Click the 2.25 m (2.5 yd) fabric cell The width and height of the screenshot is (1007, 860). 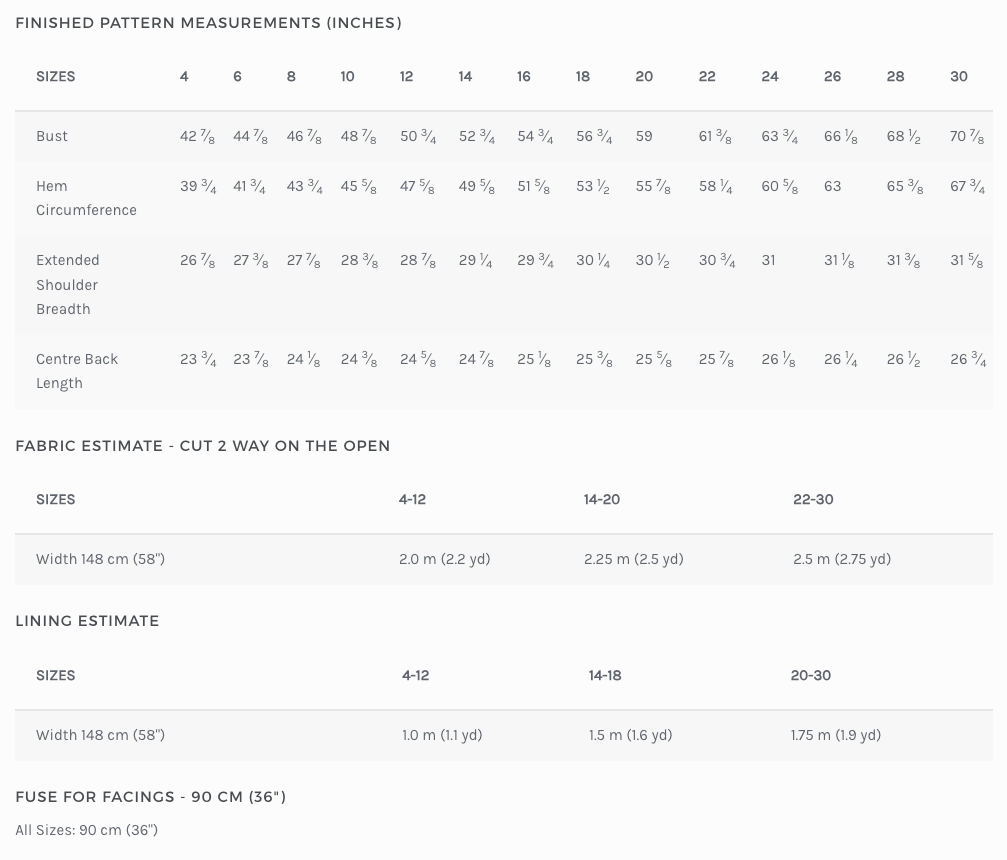(x=634, y=559)
